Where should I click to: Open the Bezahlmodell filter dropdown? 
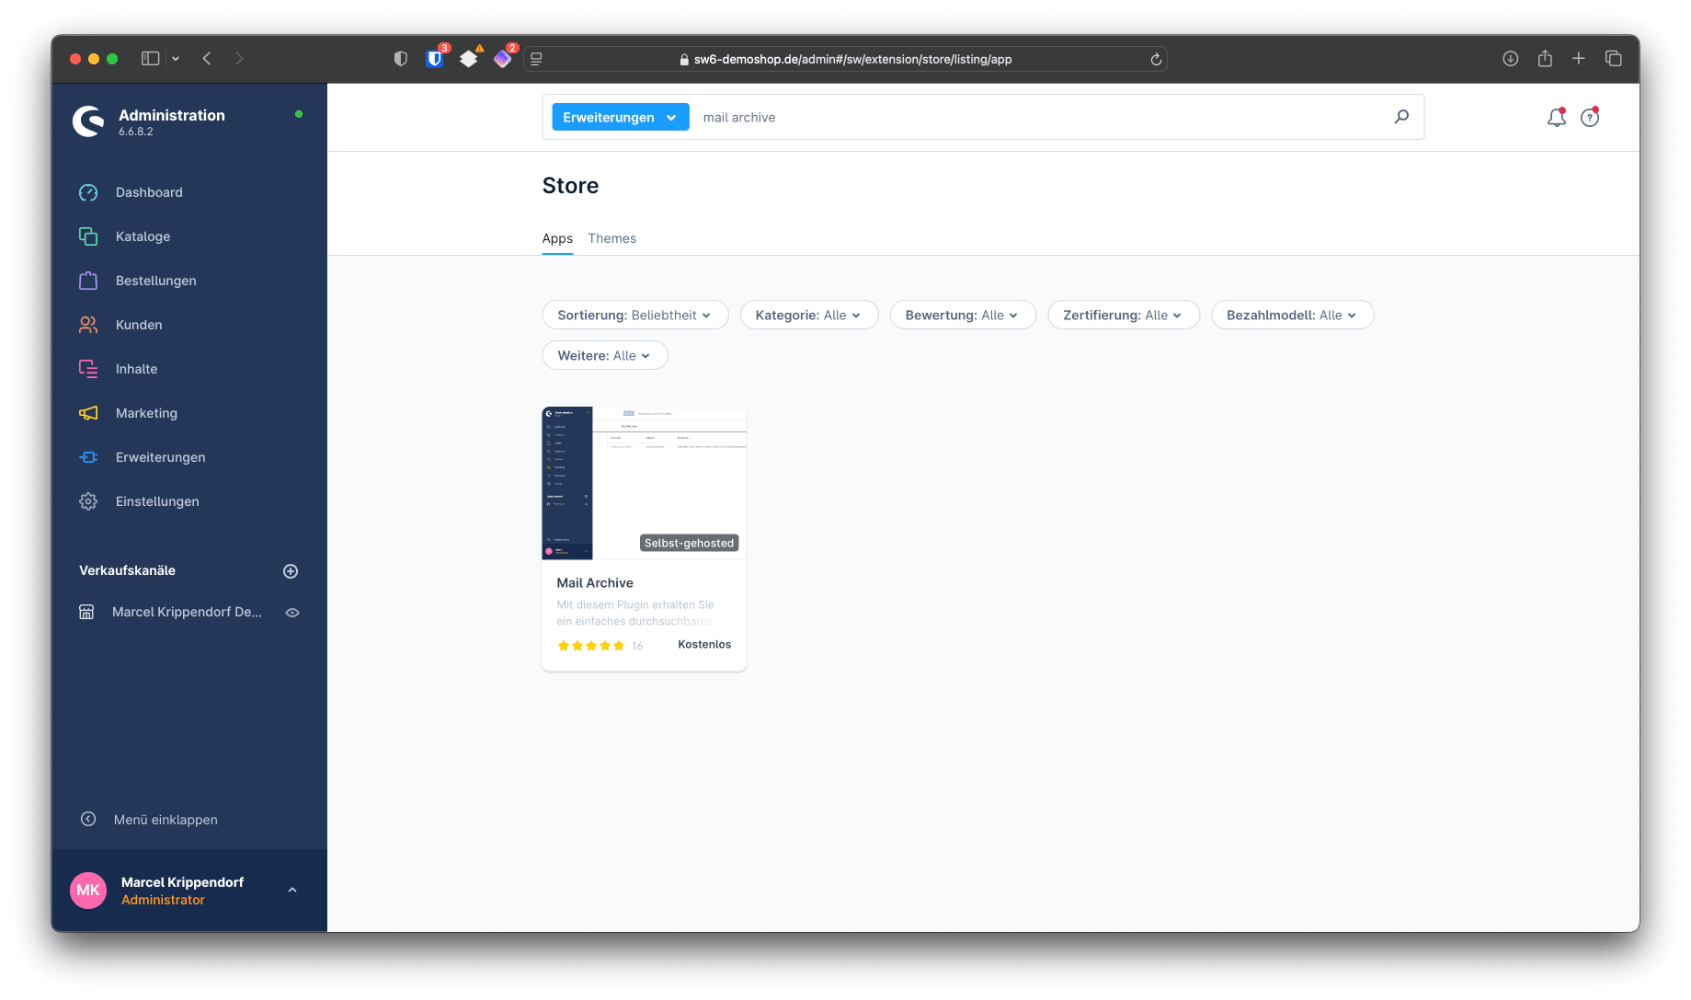[x=1292, y=314]
